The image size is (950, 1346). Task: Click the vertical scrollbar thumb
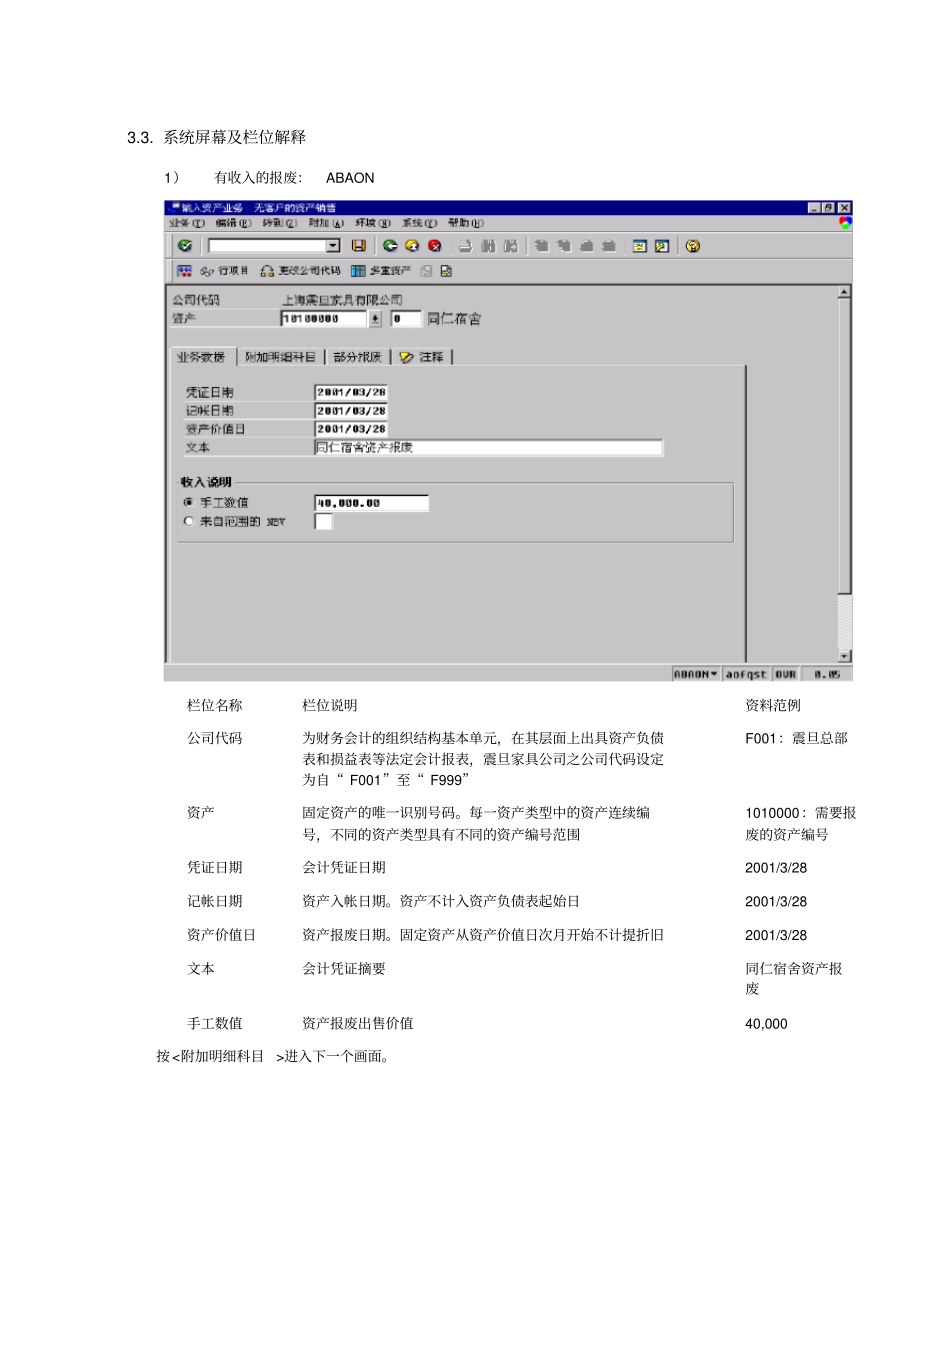coord(845,446)
